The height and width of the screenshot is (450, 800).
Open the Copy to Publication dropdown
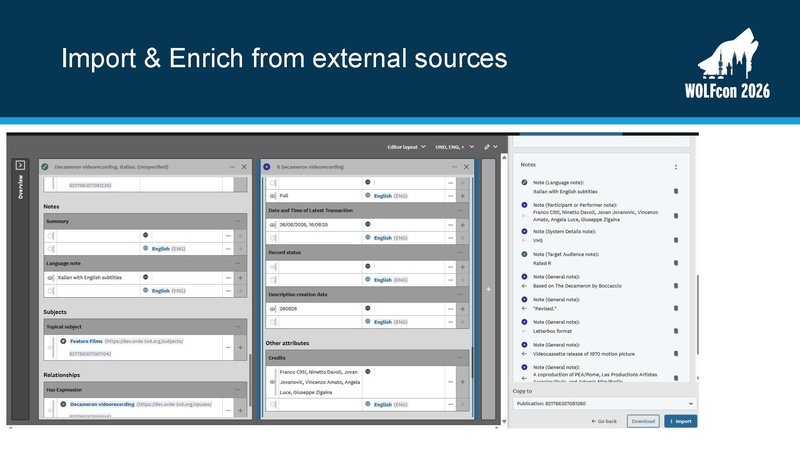[605, 404]
